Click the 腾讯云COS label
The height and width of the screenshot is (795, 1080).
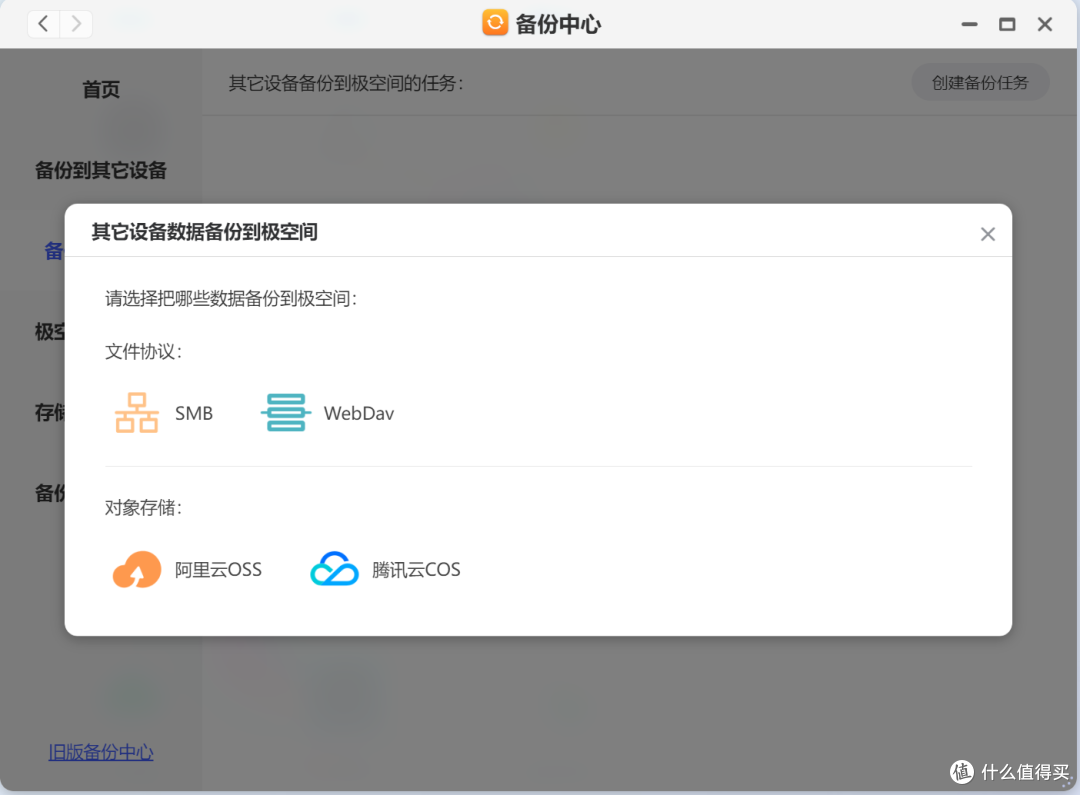[416, 570]
